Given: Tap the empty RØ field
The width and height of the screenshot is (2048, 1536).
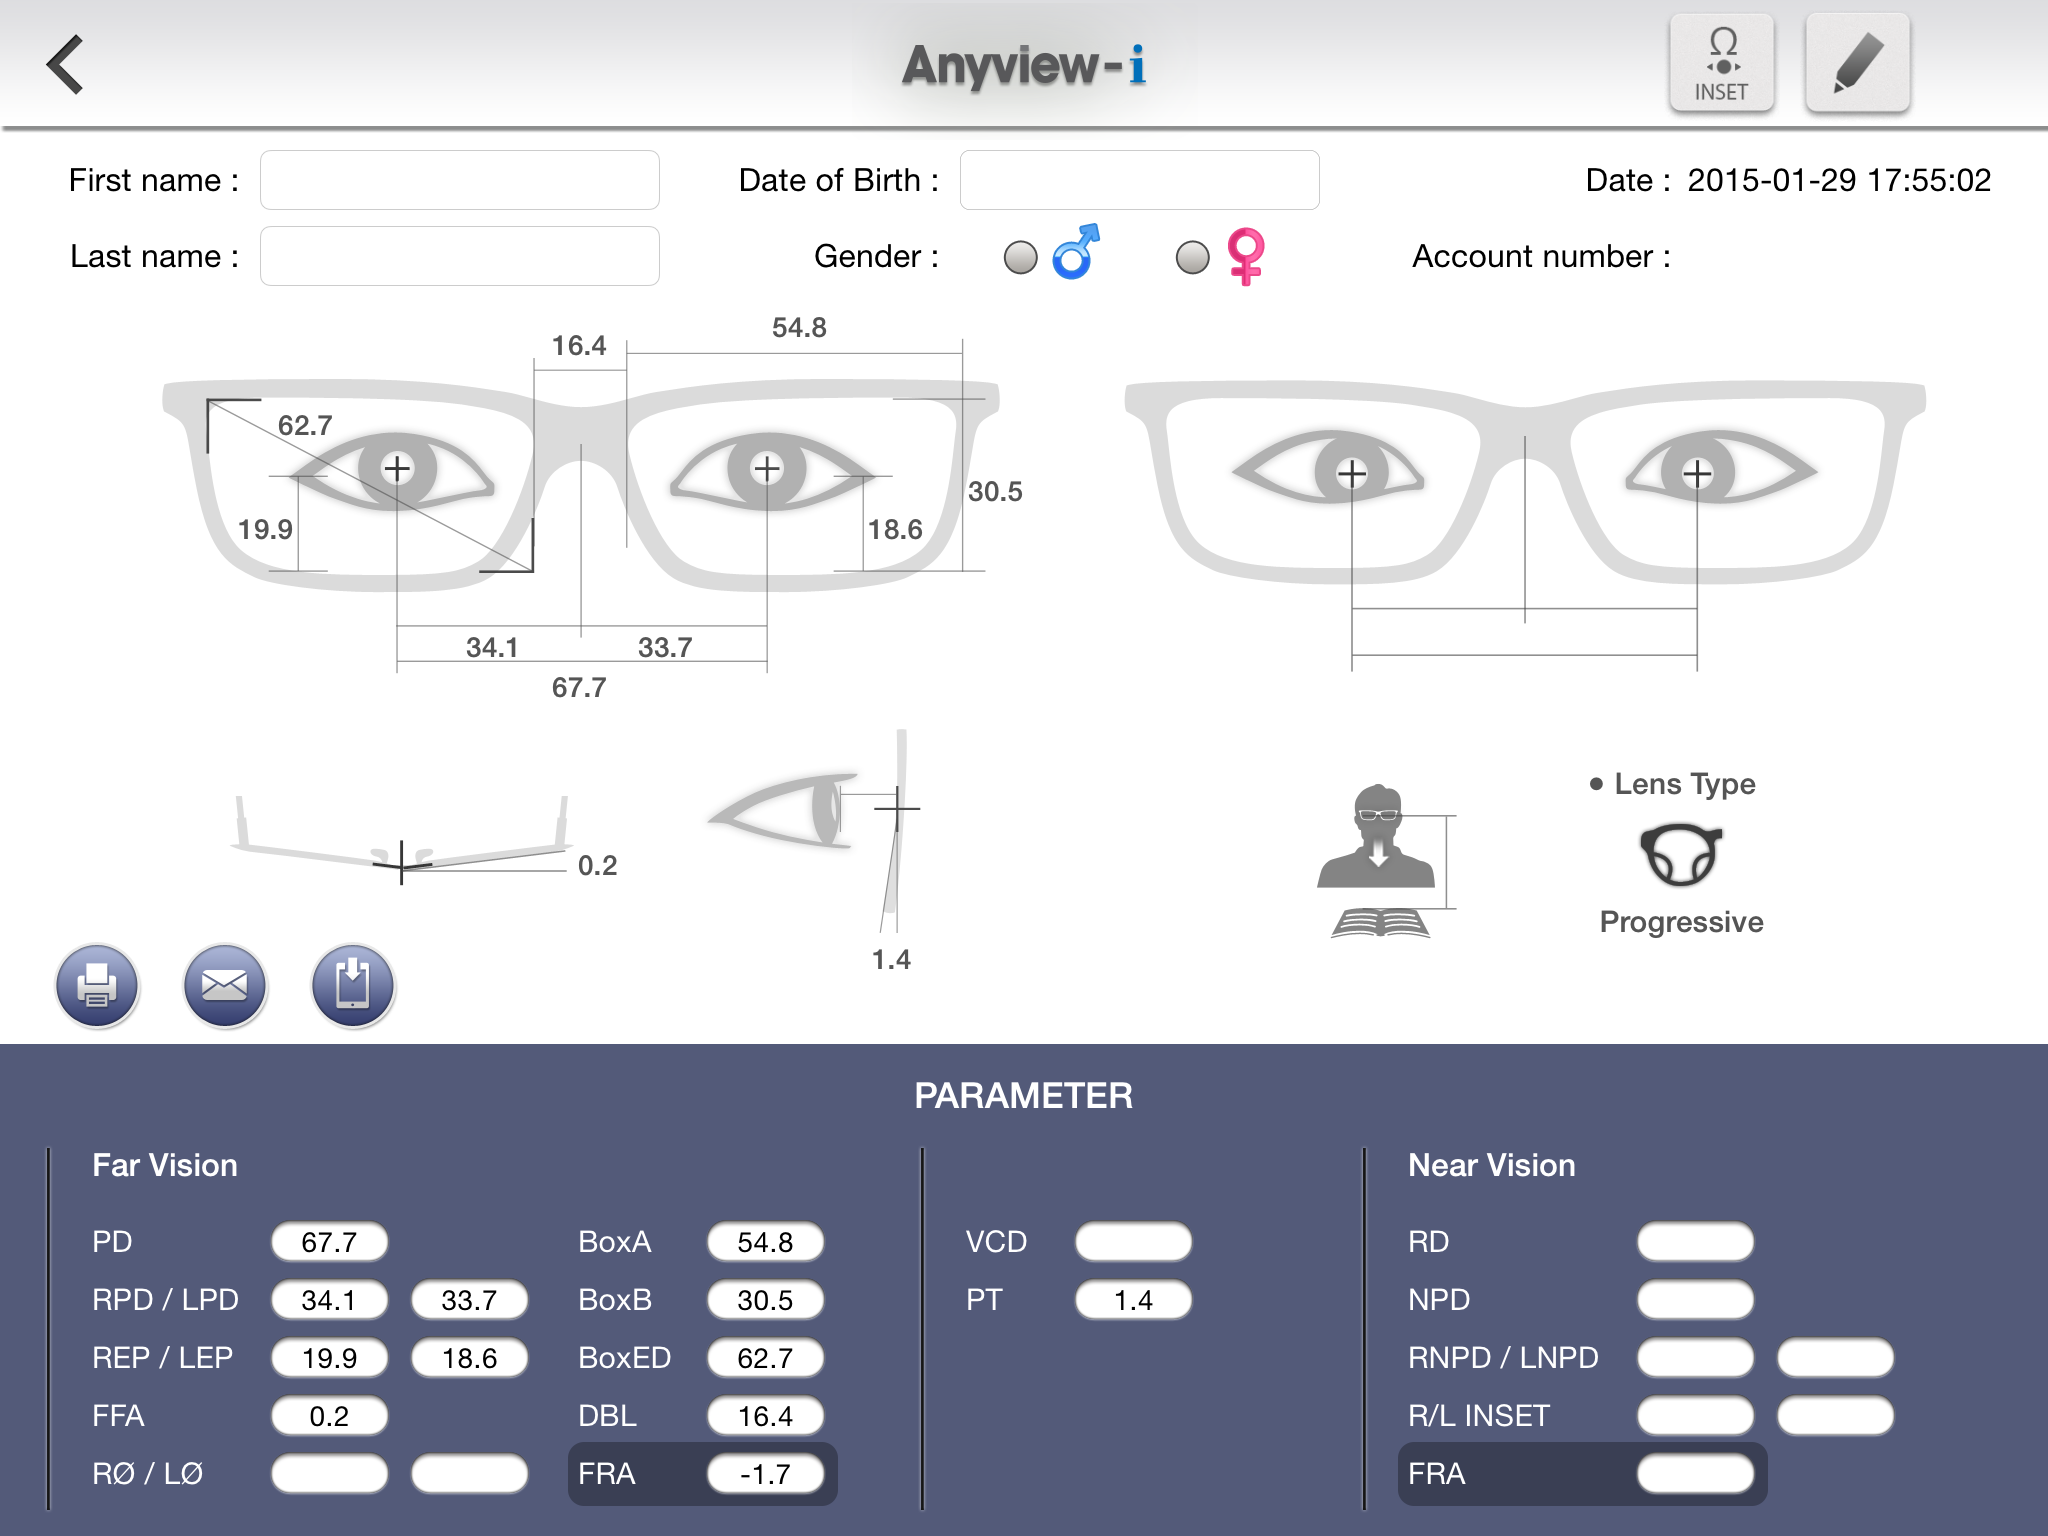Looking at the screenshot, I should coord(329,1474).
